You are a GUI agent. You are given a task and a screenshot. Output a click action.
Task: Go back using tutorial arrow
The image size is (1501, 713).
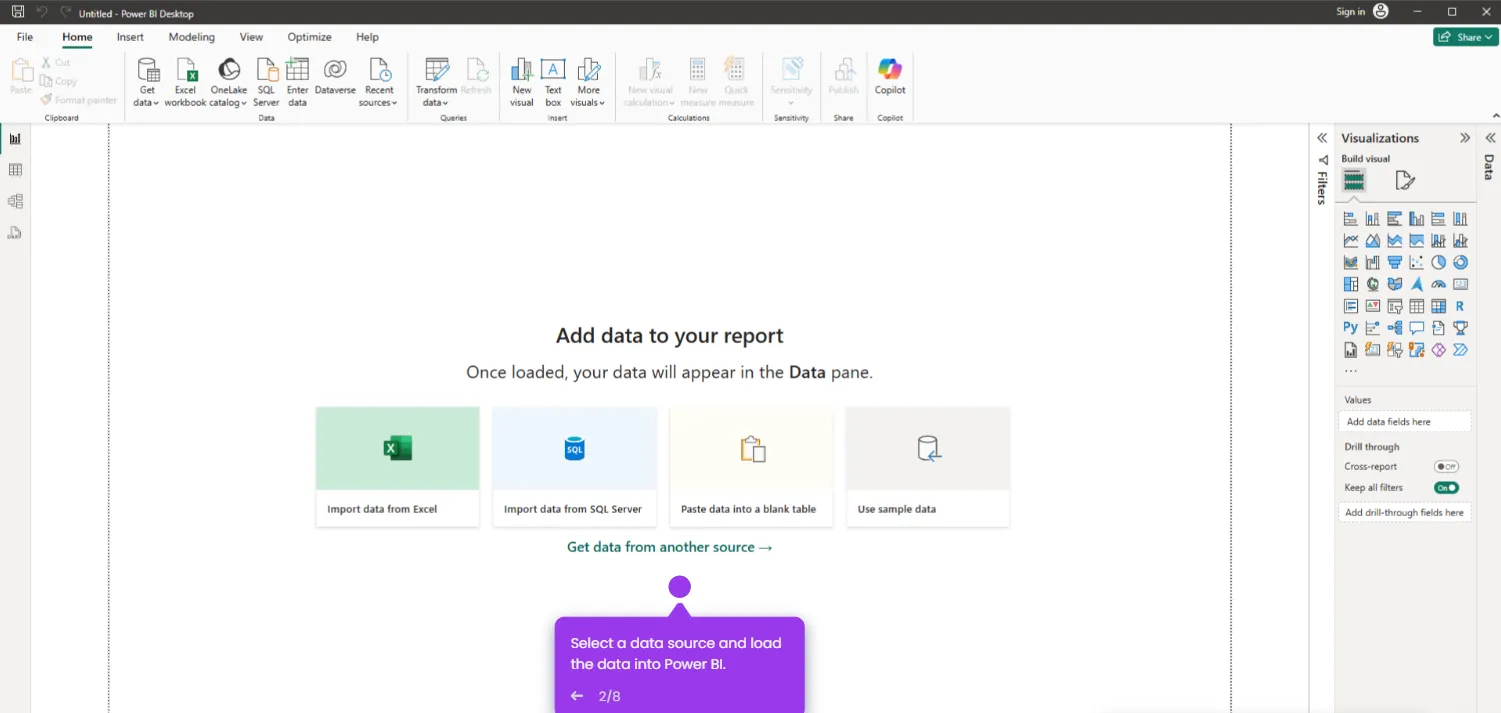point(577,696)
